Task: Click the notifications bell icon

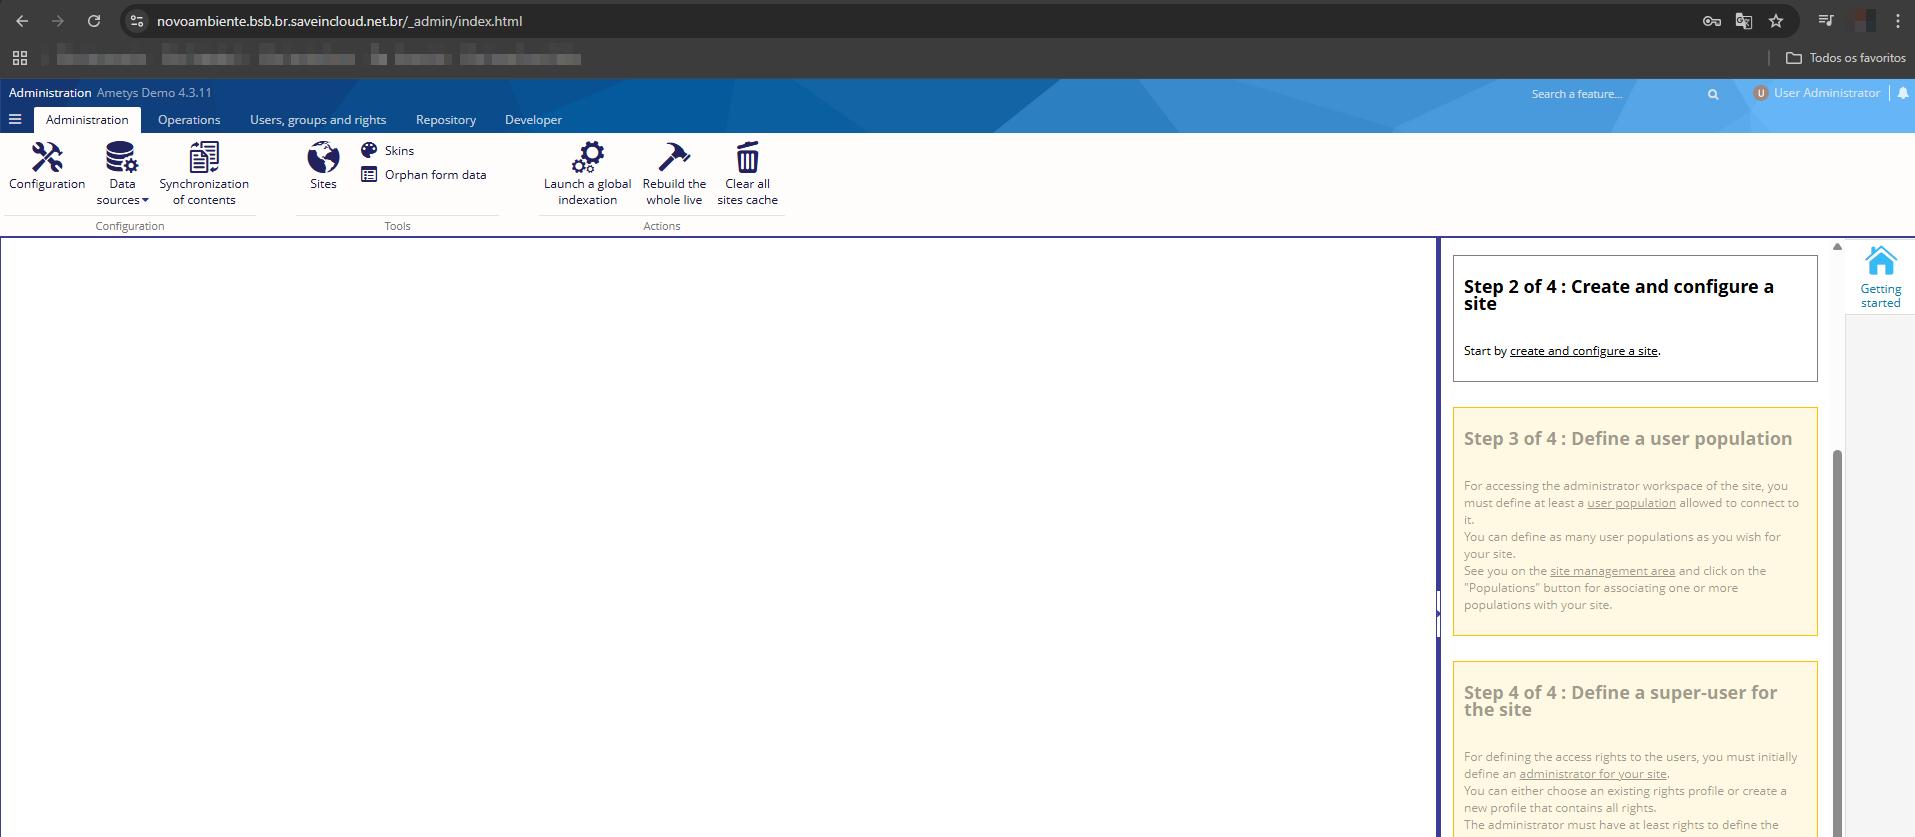Action: coord(1903,93)
